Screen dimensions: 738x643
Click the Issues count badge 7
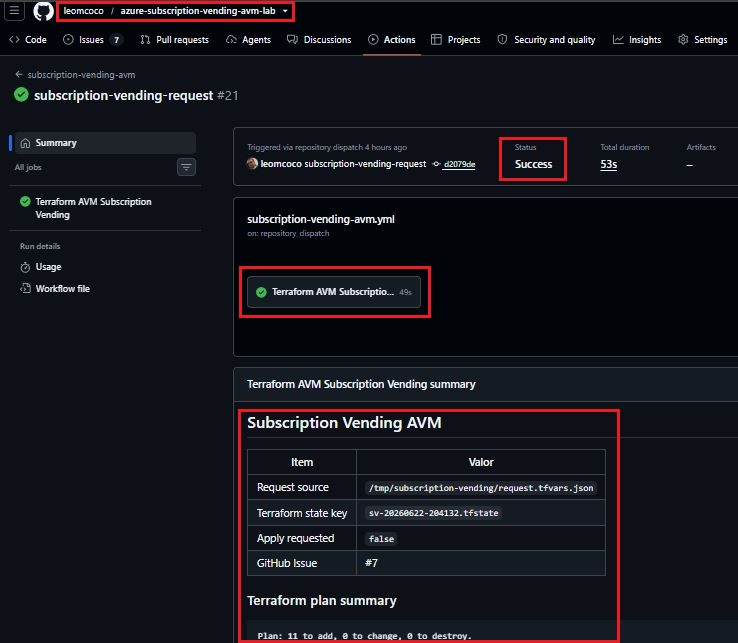(x=116, y=40)
